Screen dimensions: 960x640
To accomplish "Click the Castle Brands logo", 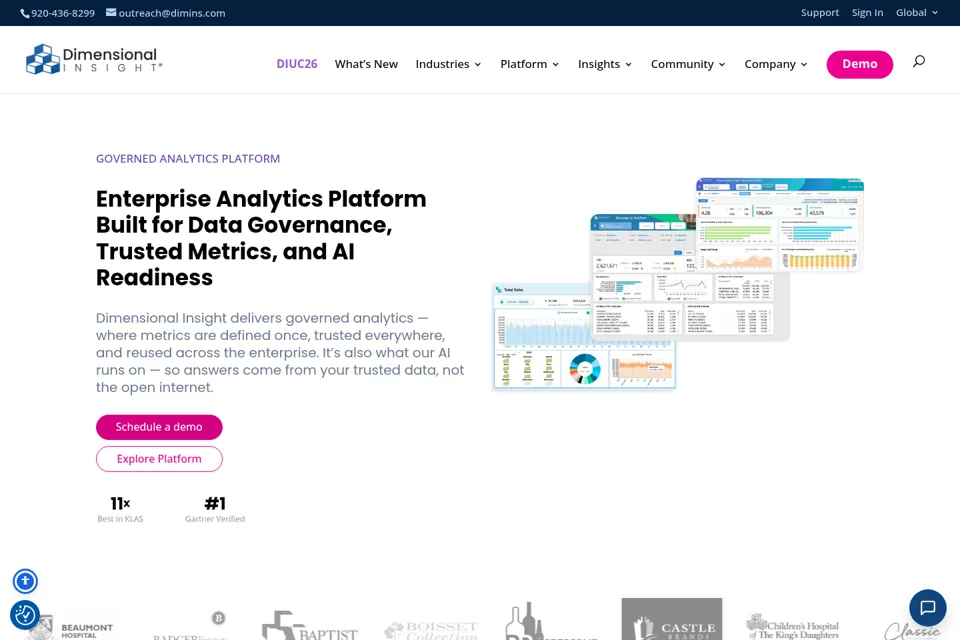I will pyautogui.click(x=672, y=619).
